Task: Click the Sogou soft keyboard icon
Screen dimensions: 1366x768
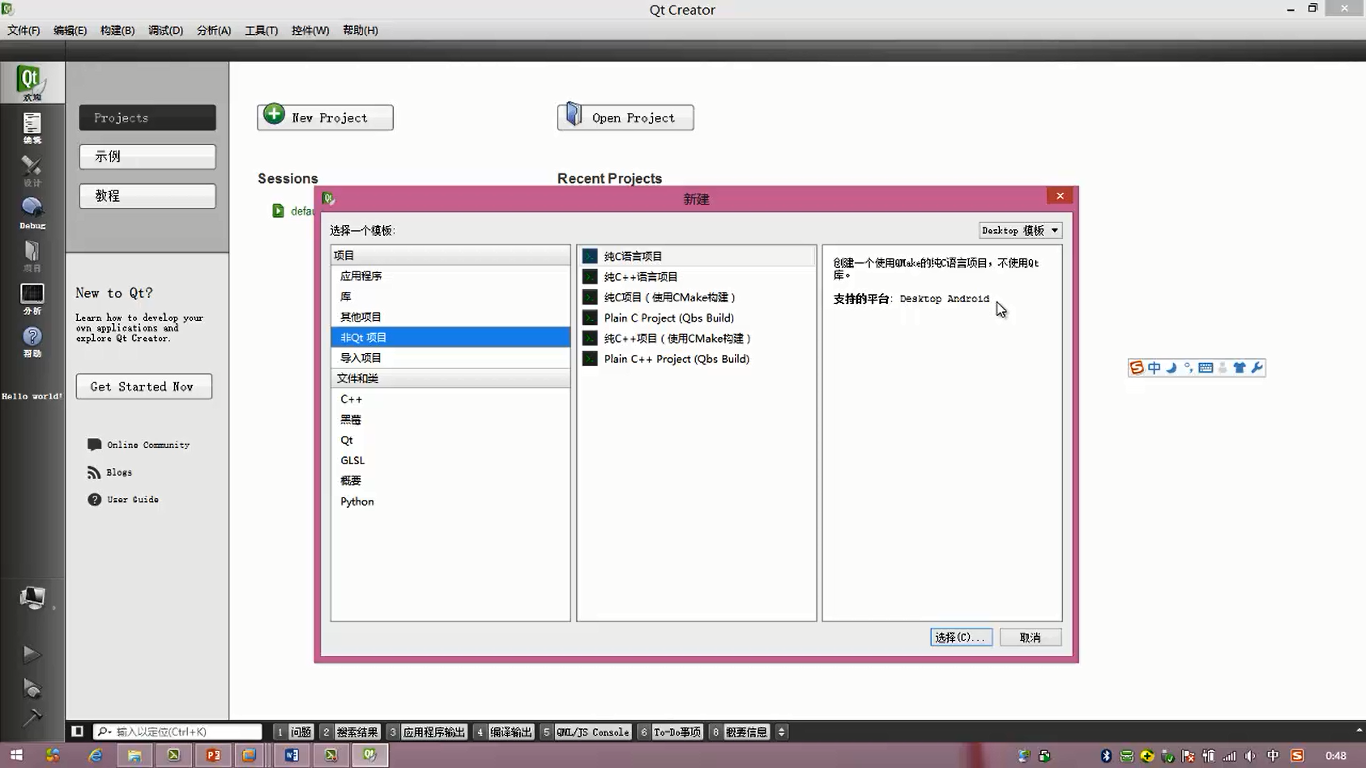Action: [x=1205, y=368]
